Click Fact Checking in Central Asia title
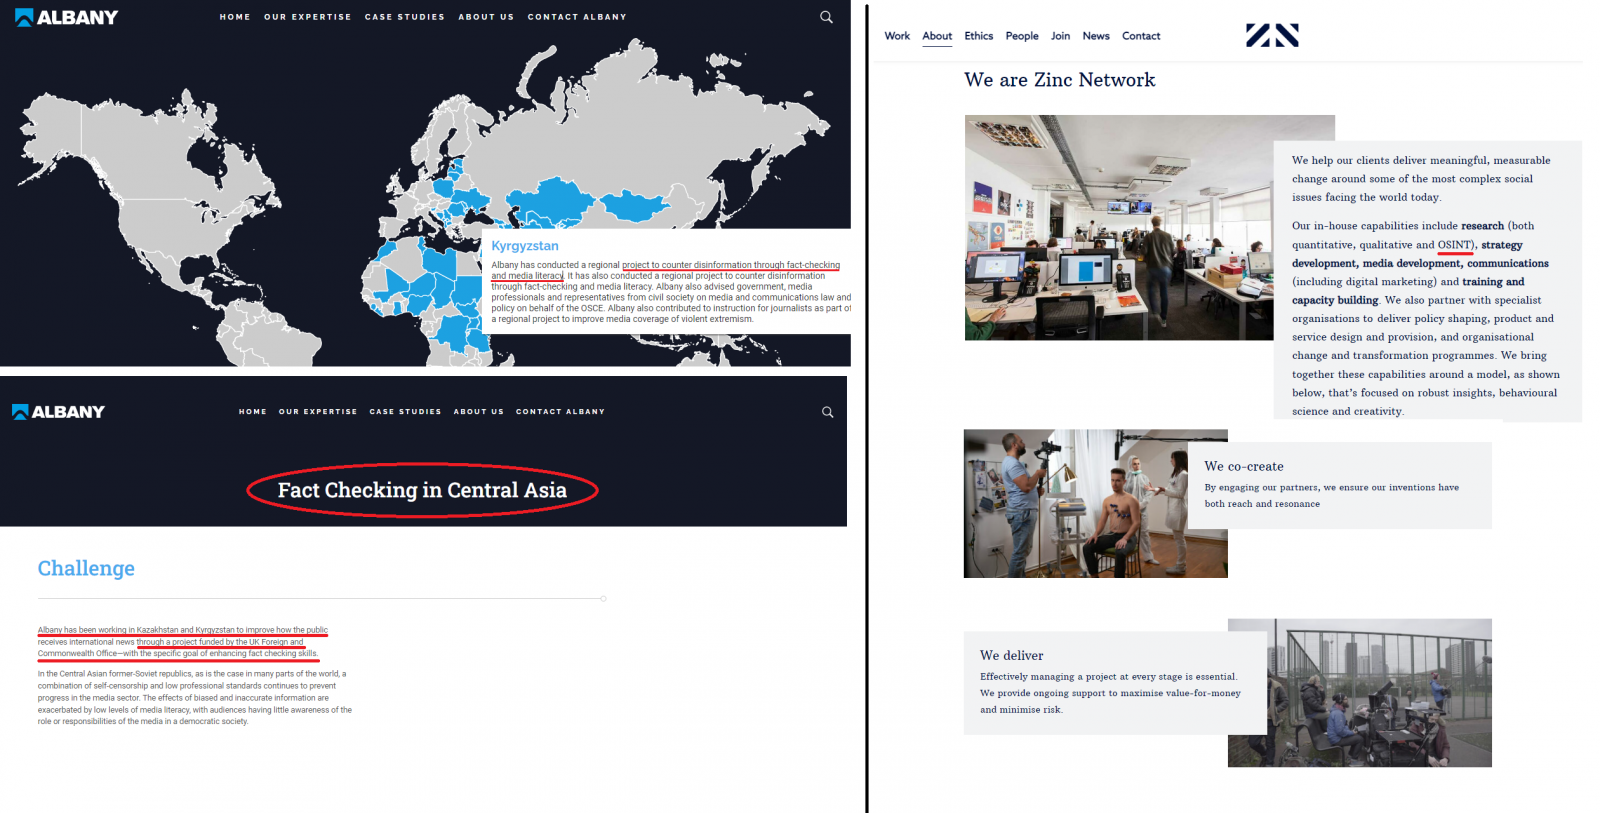Image resolution: width=1600 pixels, height=813 pixels. coord(422,490)
